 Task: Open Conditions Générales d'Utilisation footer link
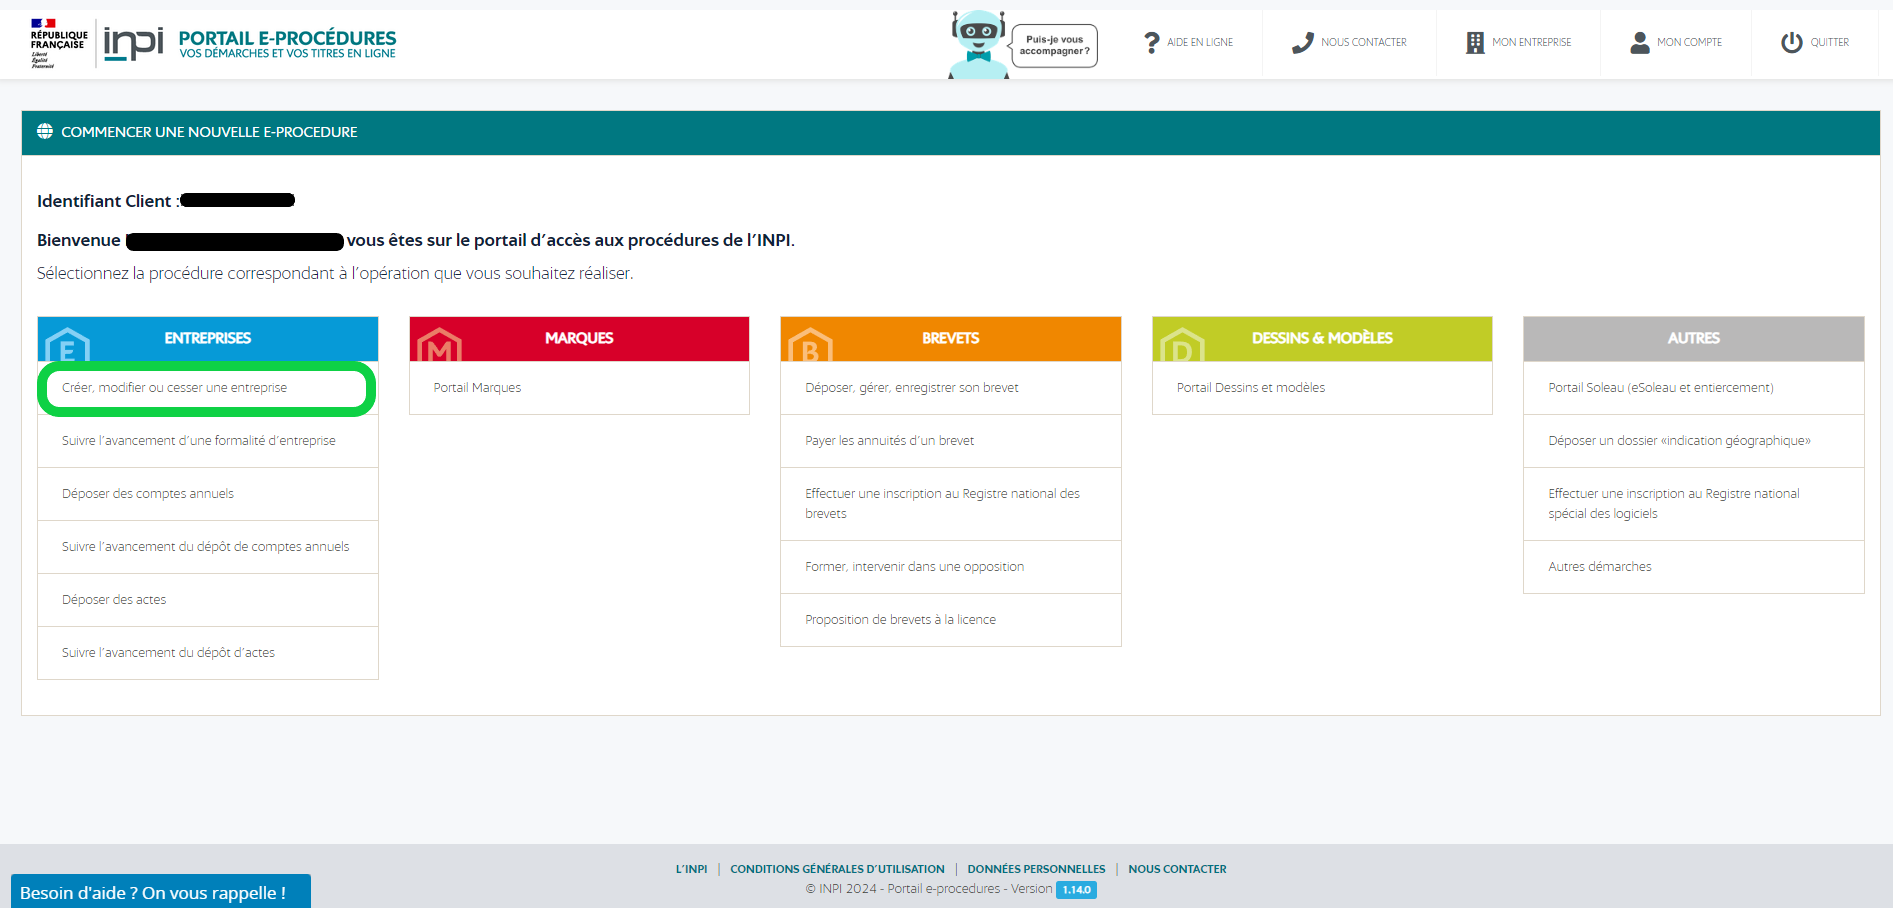click(837, 869)
